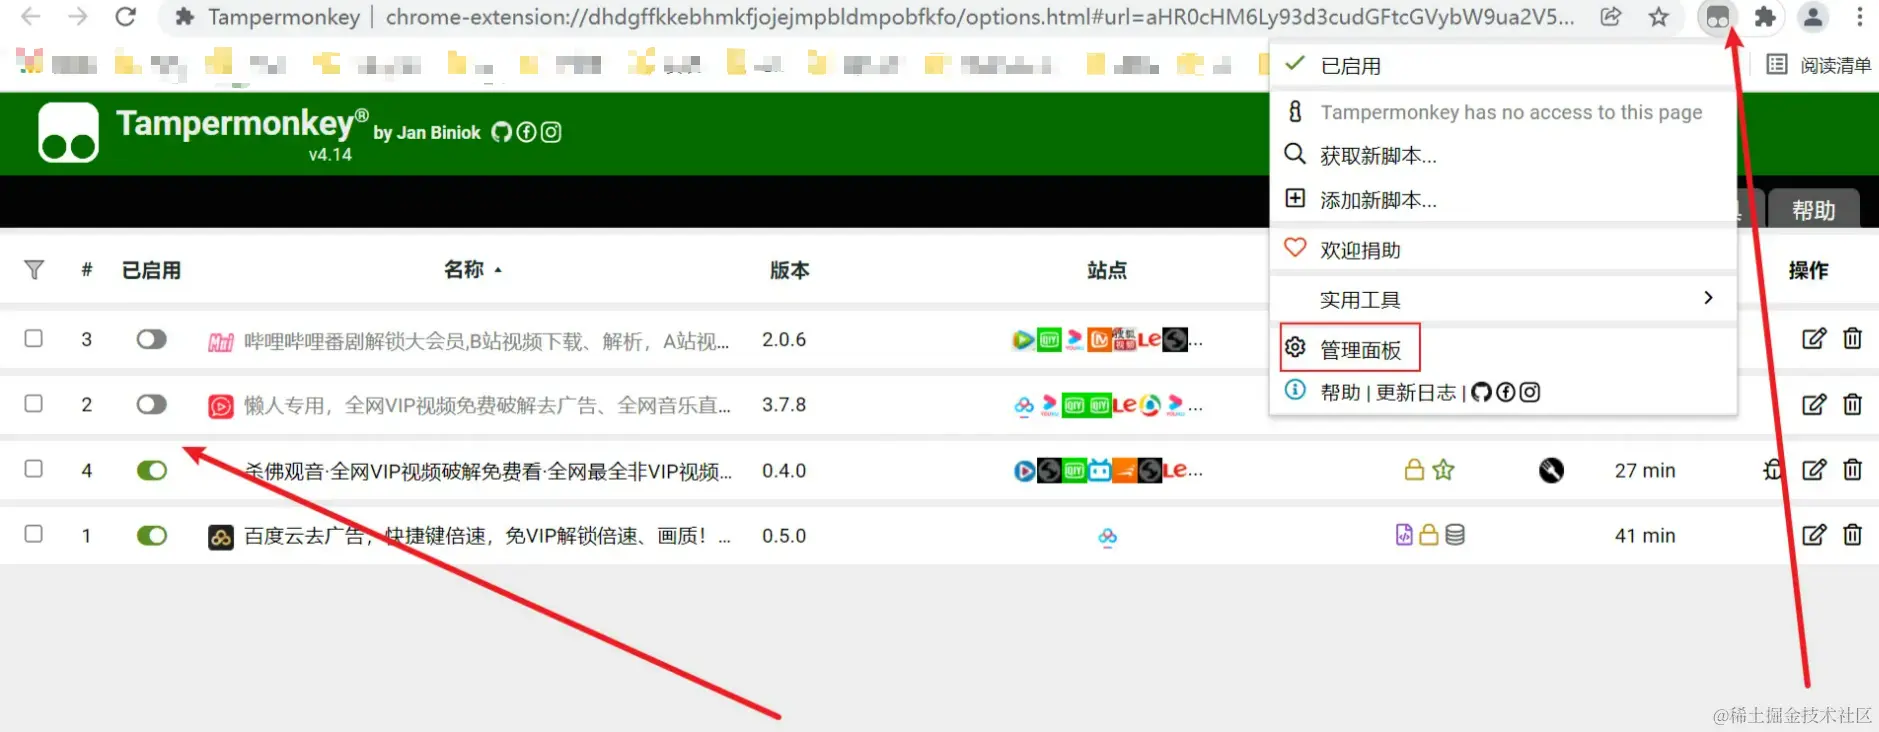Select 欢迎捐助 in the popup menu
Viewport: 1879px width, 732px height.
1503,250
